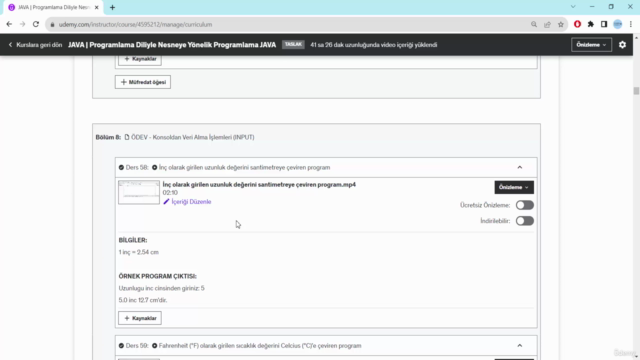Click İçeriği Düzenle link
Image resolution: width=640 pixels, height=360 pixels.
191,202
